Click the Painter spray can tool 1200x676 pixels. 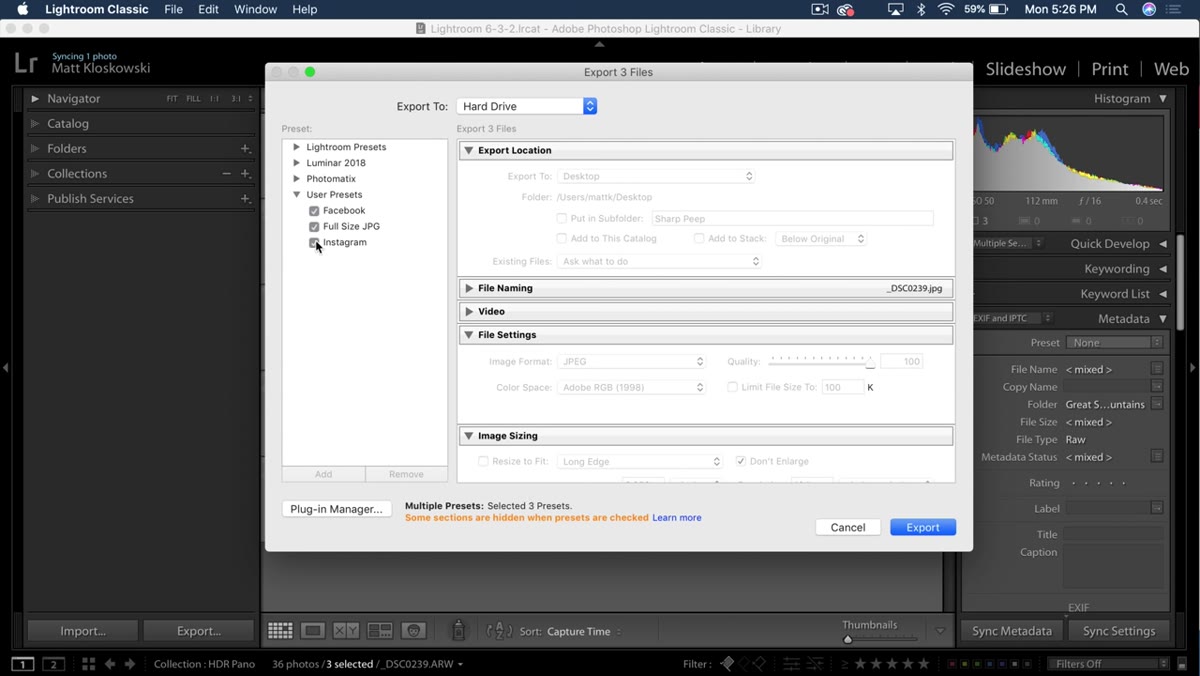459,631
